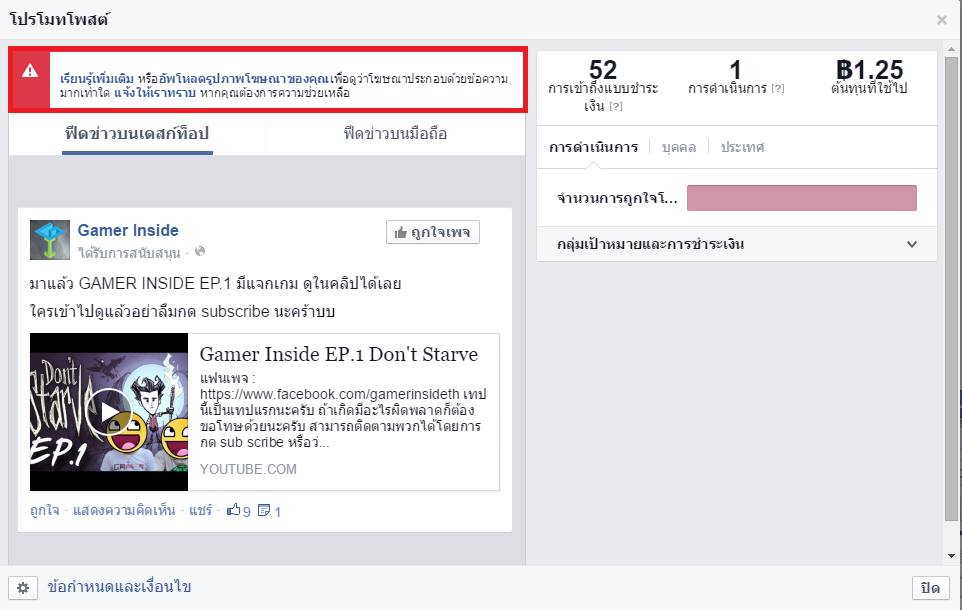Click the ฿1.25 cost spent value
This screenshot has height=610, width=962.
click(x=870, y=69)
